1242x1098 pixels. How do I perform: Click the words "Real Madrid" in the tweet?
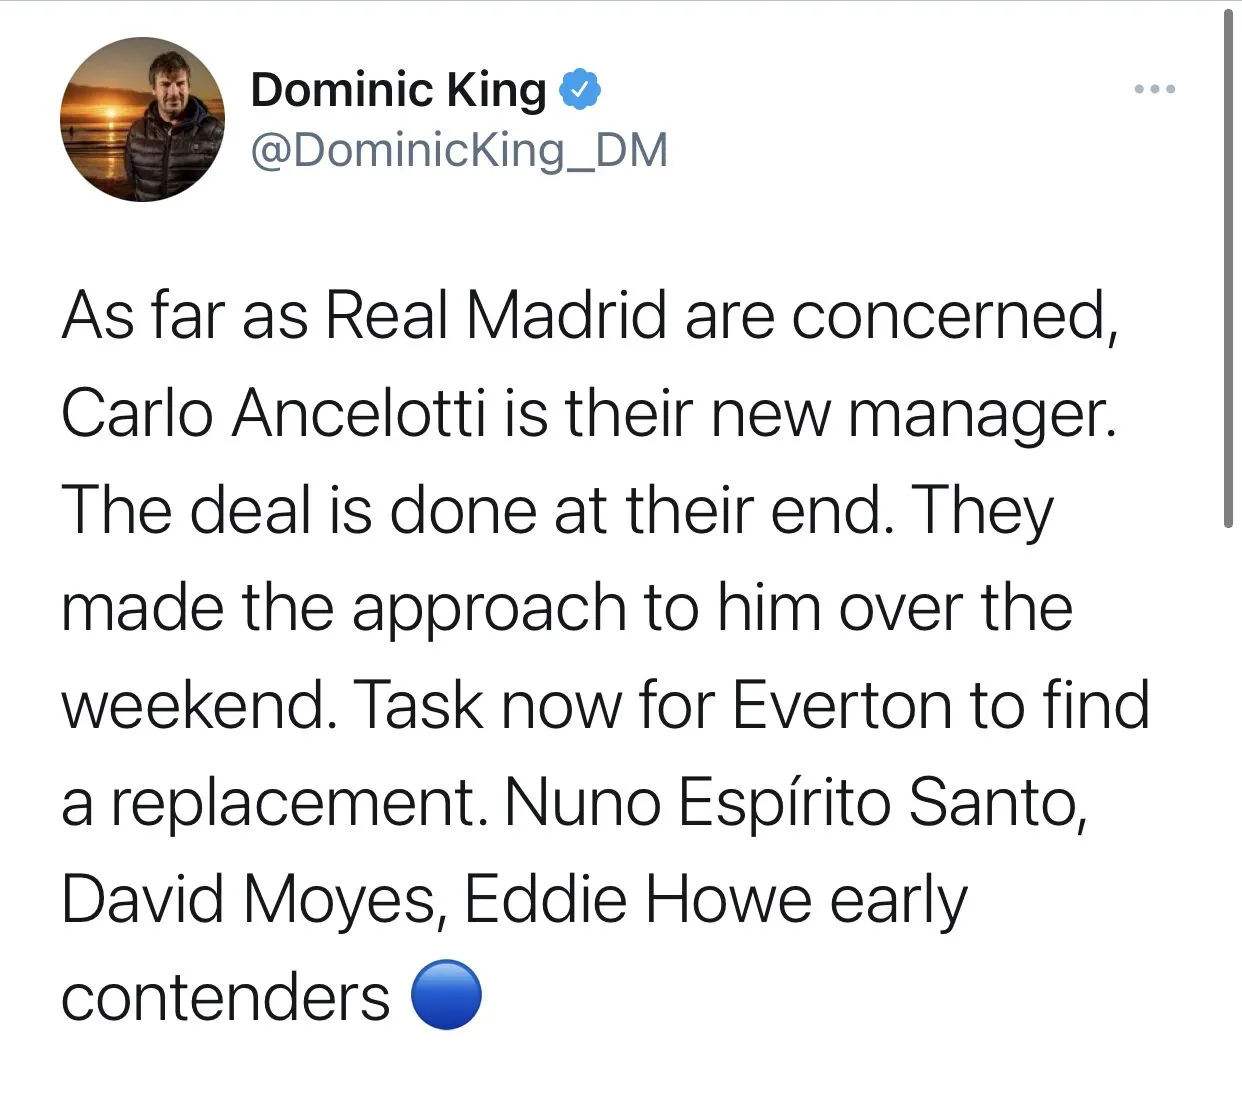point(496,315)
